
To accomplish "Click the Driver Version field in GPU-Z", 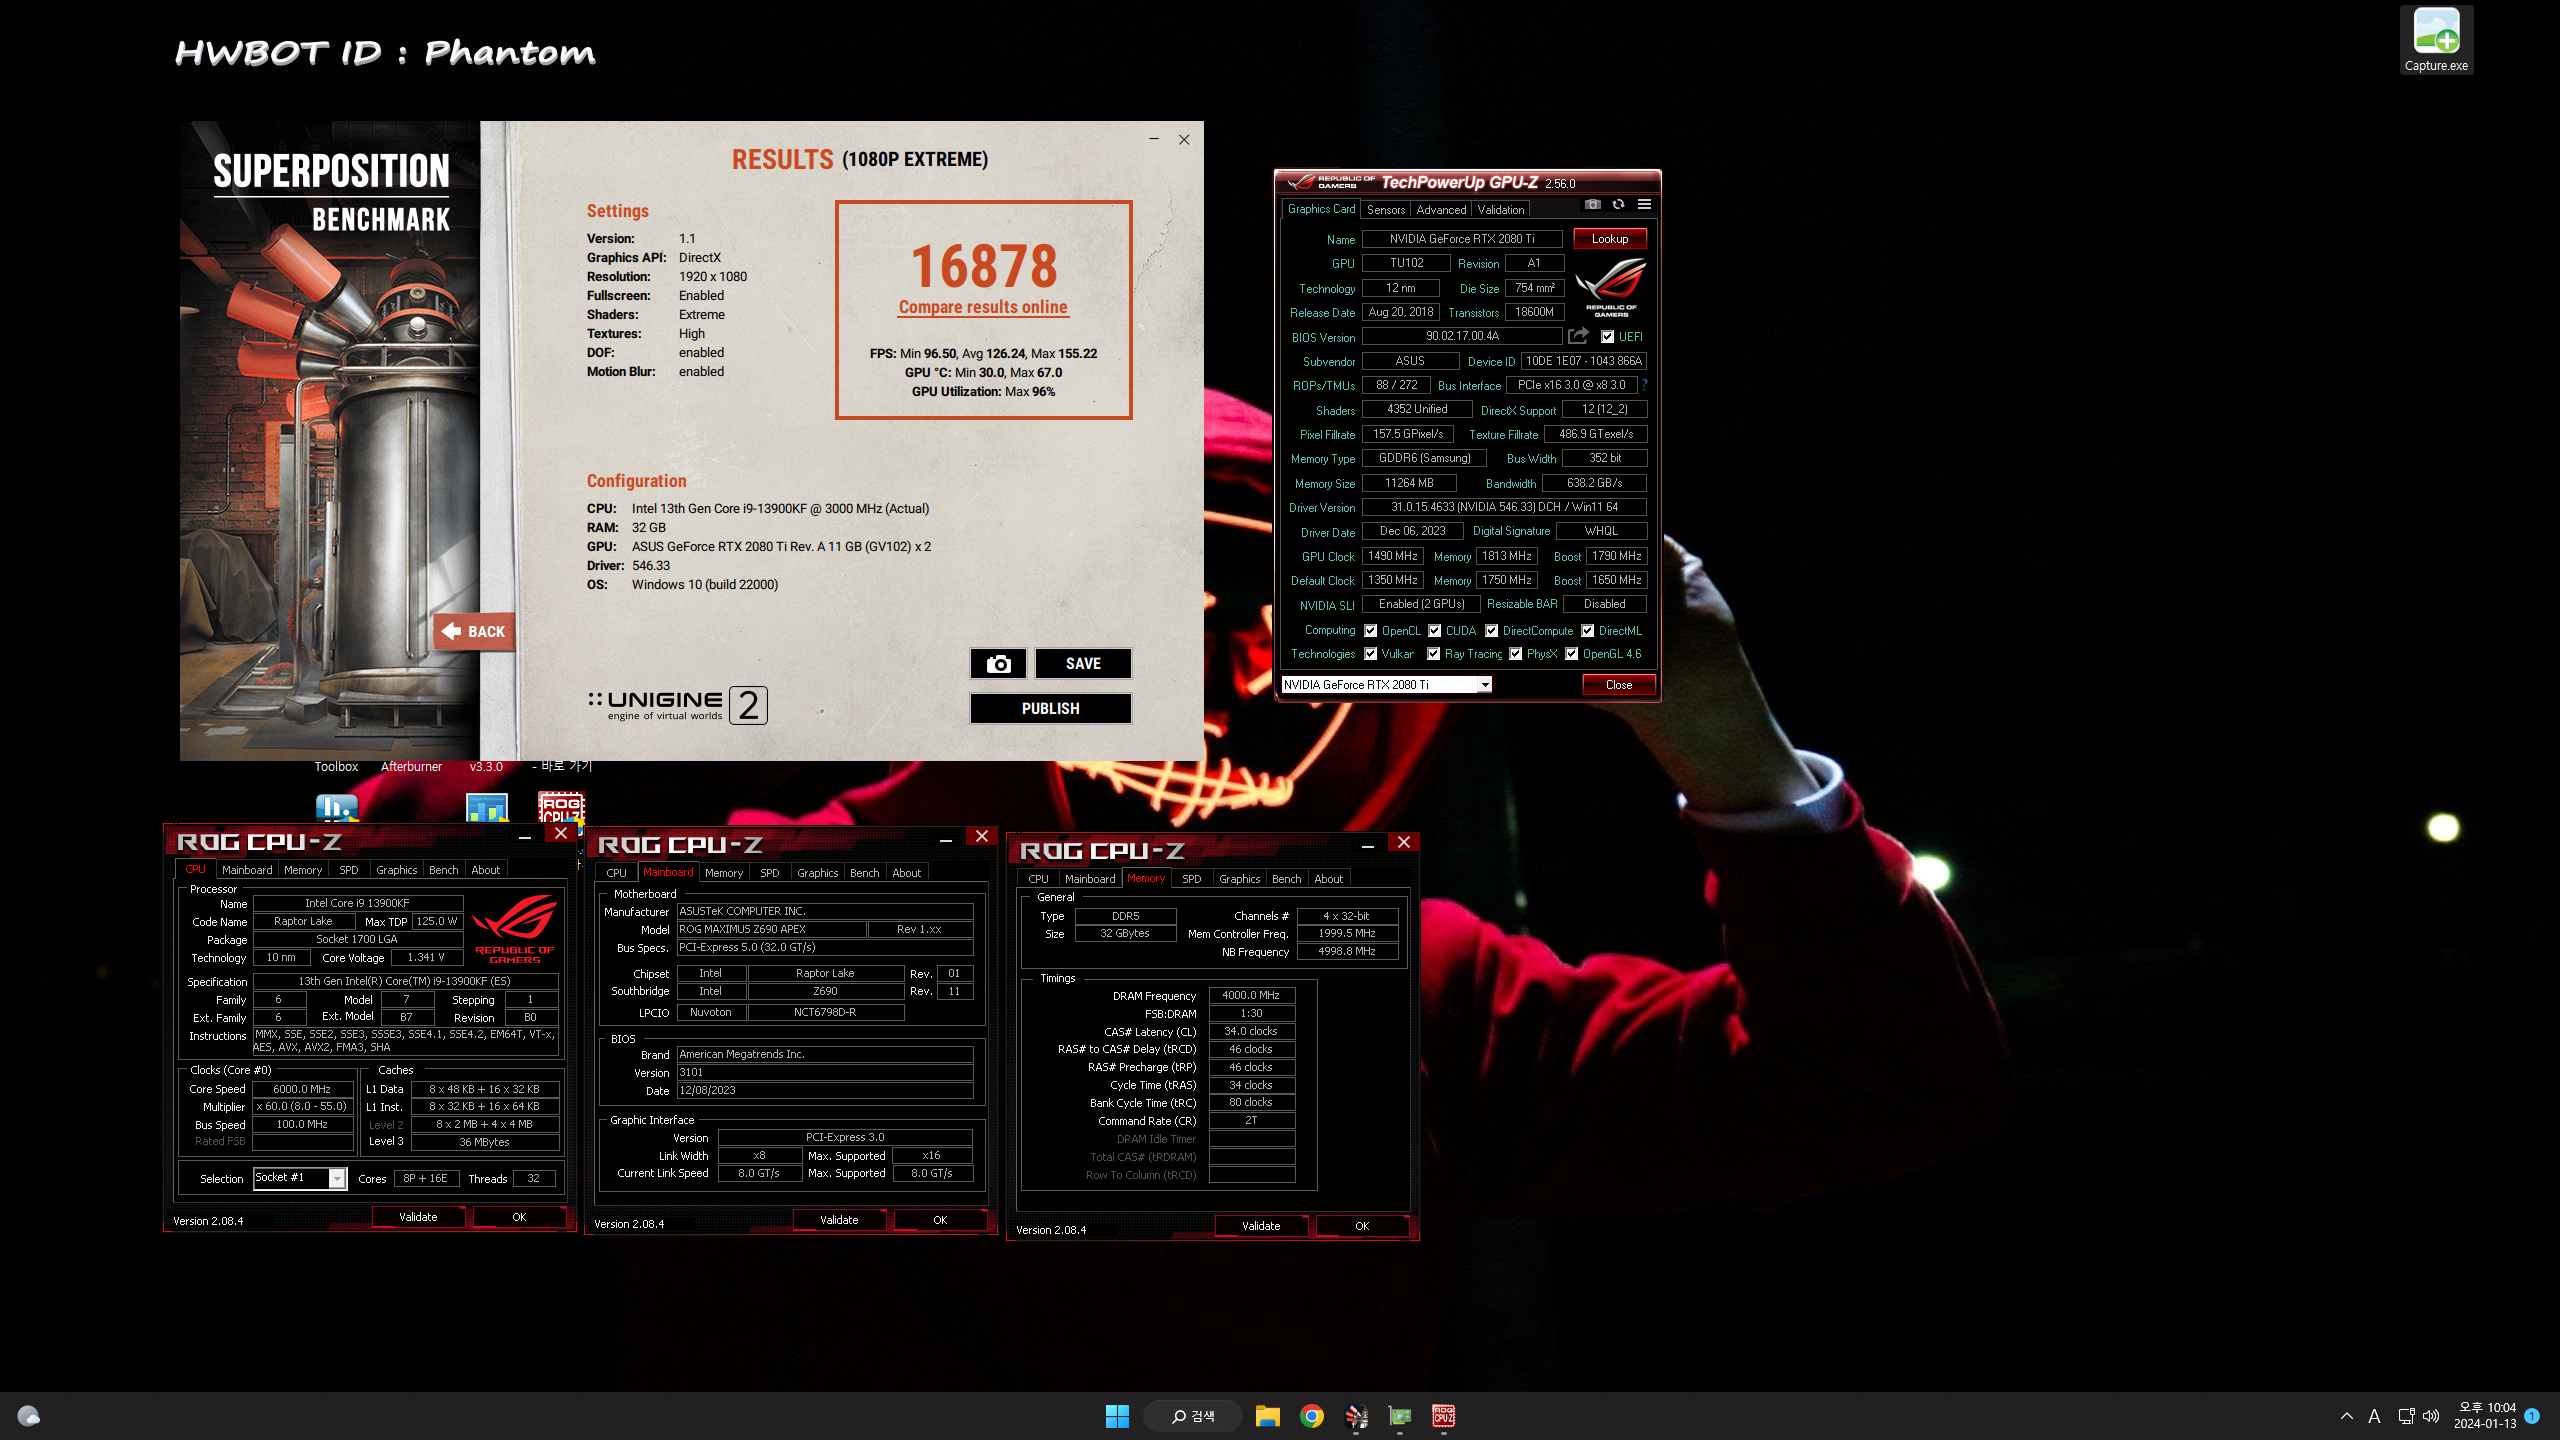I will (1504, 507).
